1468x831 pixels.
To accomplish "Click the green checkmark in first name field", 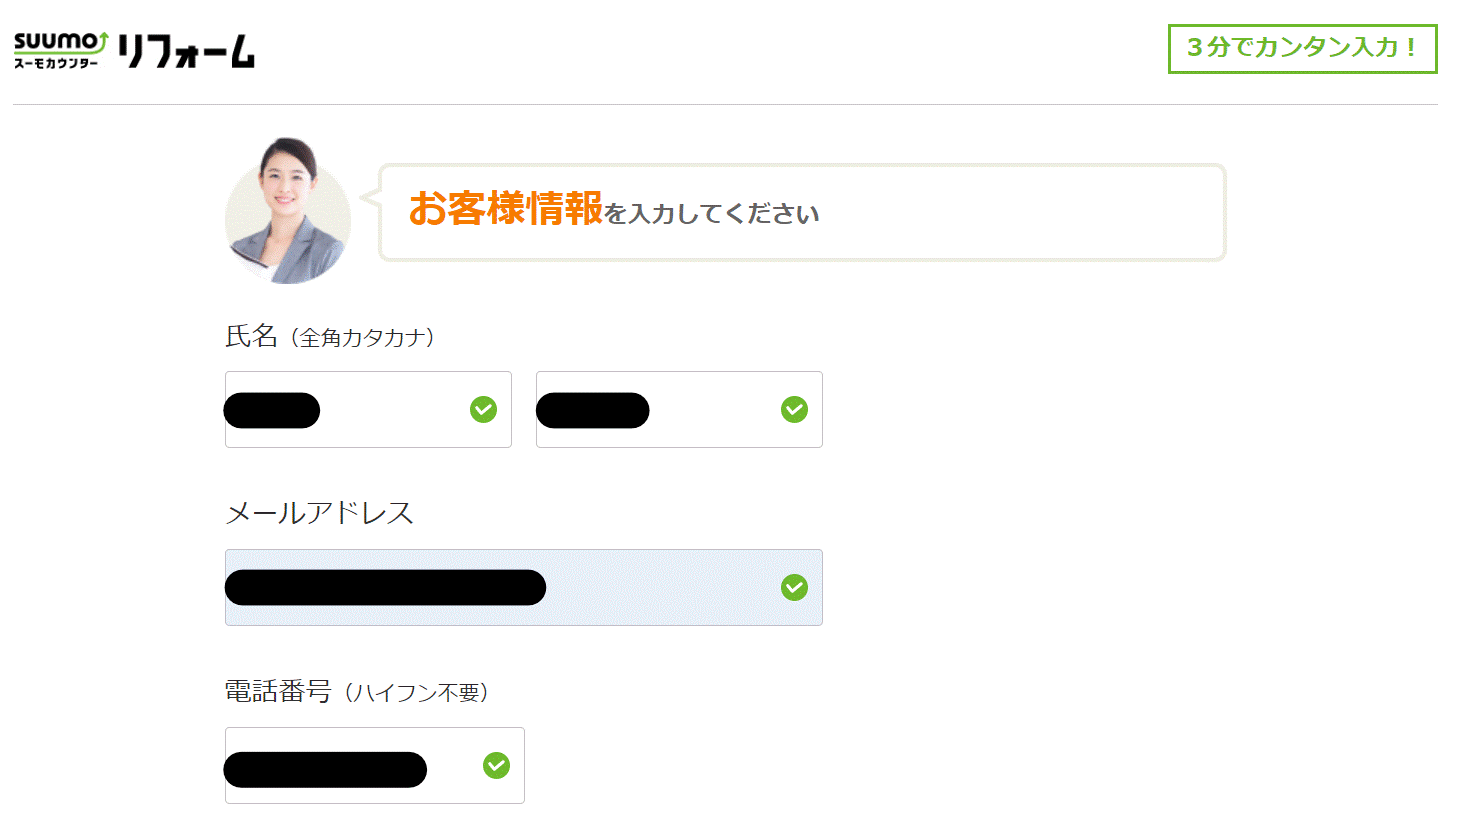I will pyautogui.click(x=483, y=409).
